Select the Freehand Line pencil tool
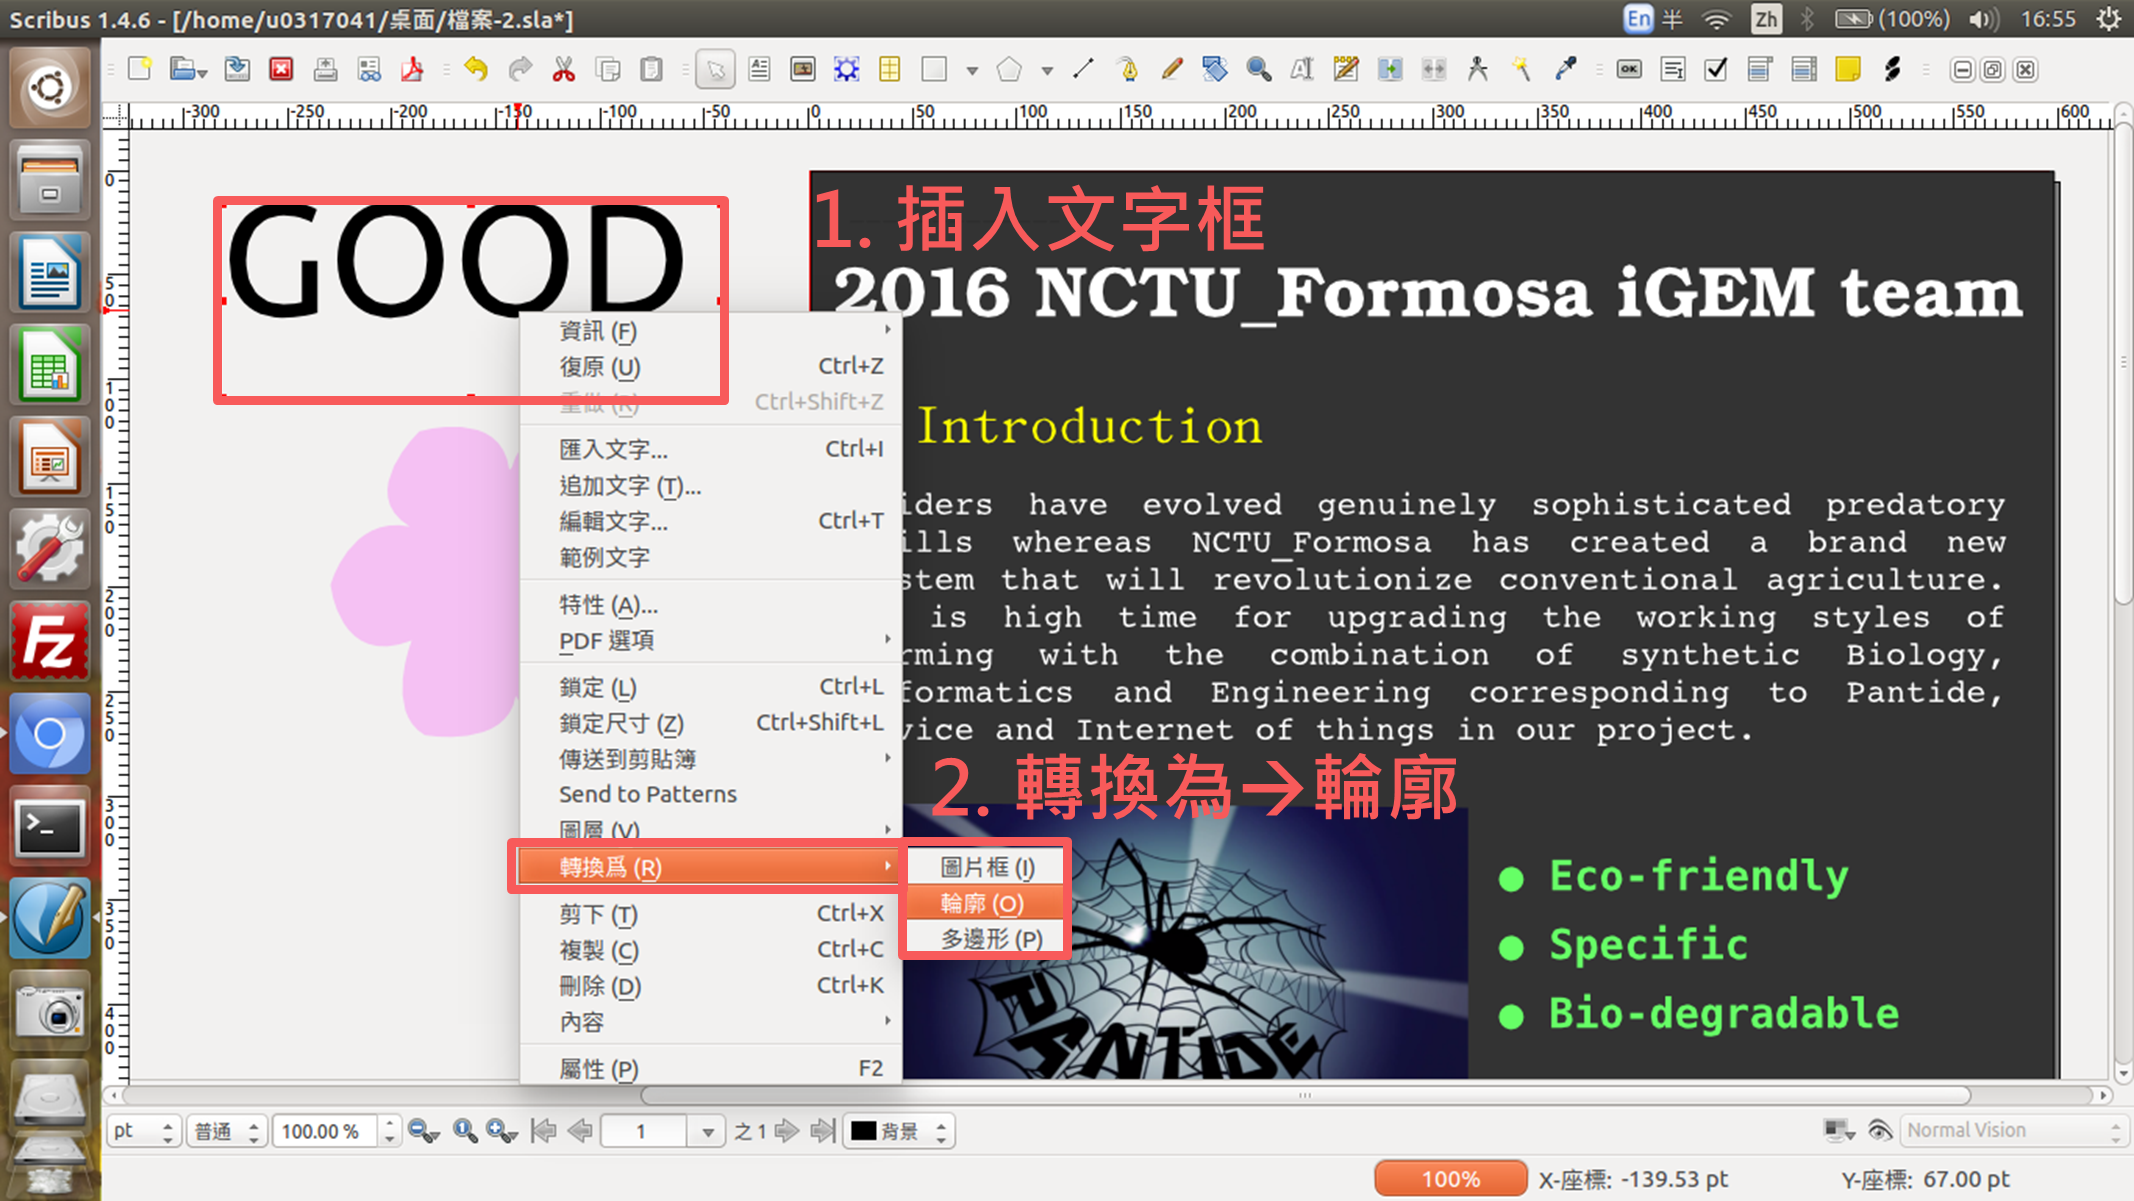 pos(1172,69)
